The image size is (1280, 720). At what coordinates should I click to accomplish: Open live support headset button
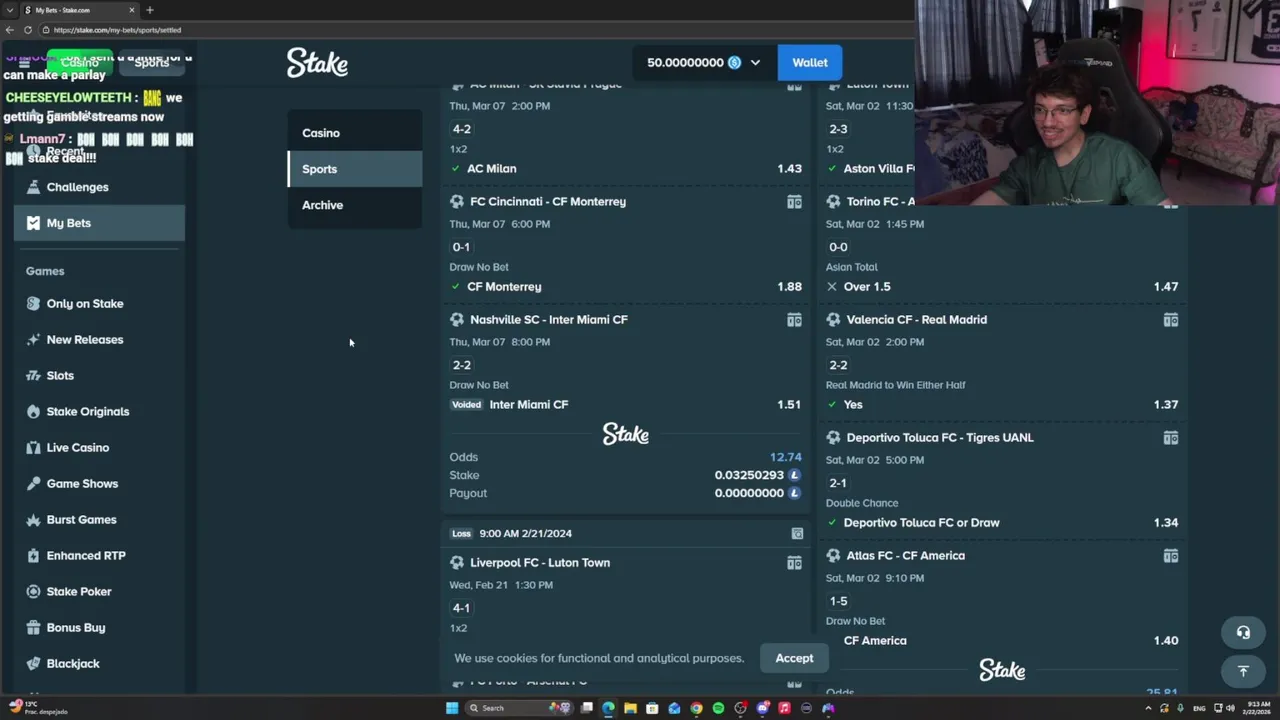[x=1243, y=633]
